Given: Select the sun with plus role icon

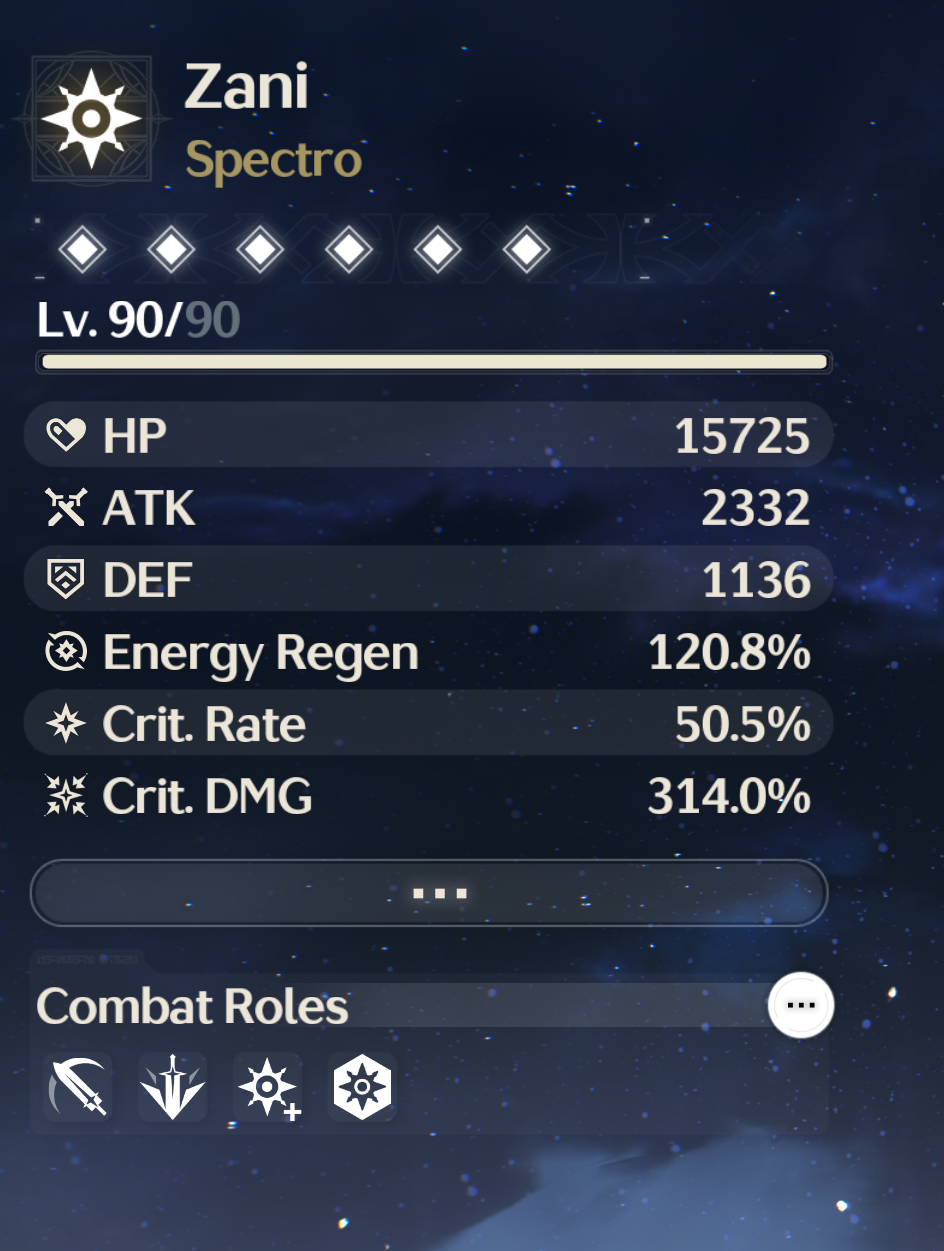Looking at the screenshot, I should 268,1087.
